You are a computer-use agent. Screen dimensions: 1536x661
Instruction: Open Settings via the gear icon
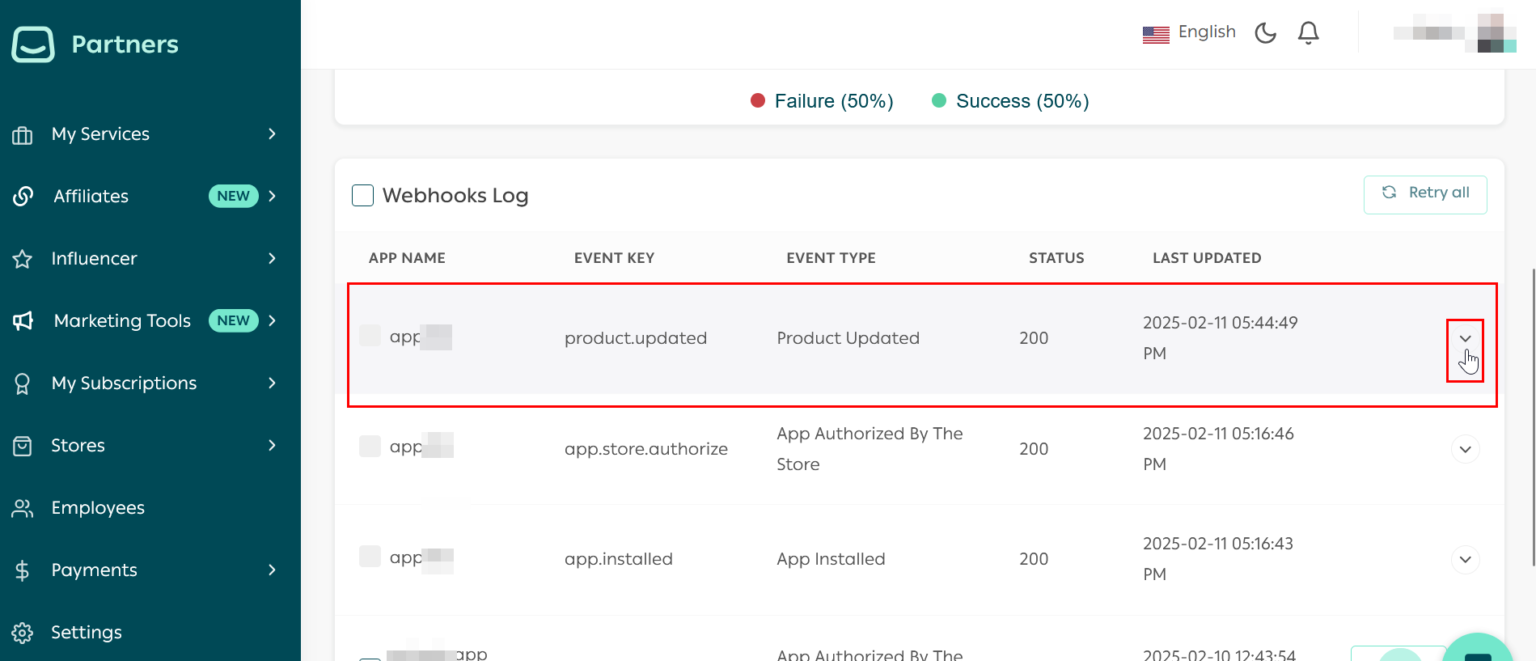pyautogui.click(x=22, y=632)
